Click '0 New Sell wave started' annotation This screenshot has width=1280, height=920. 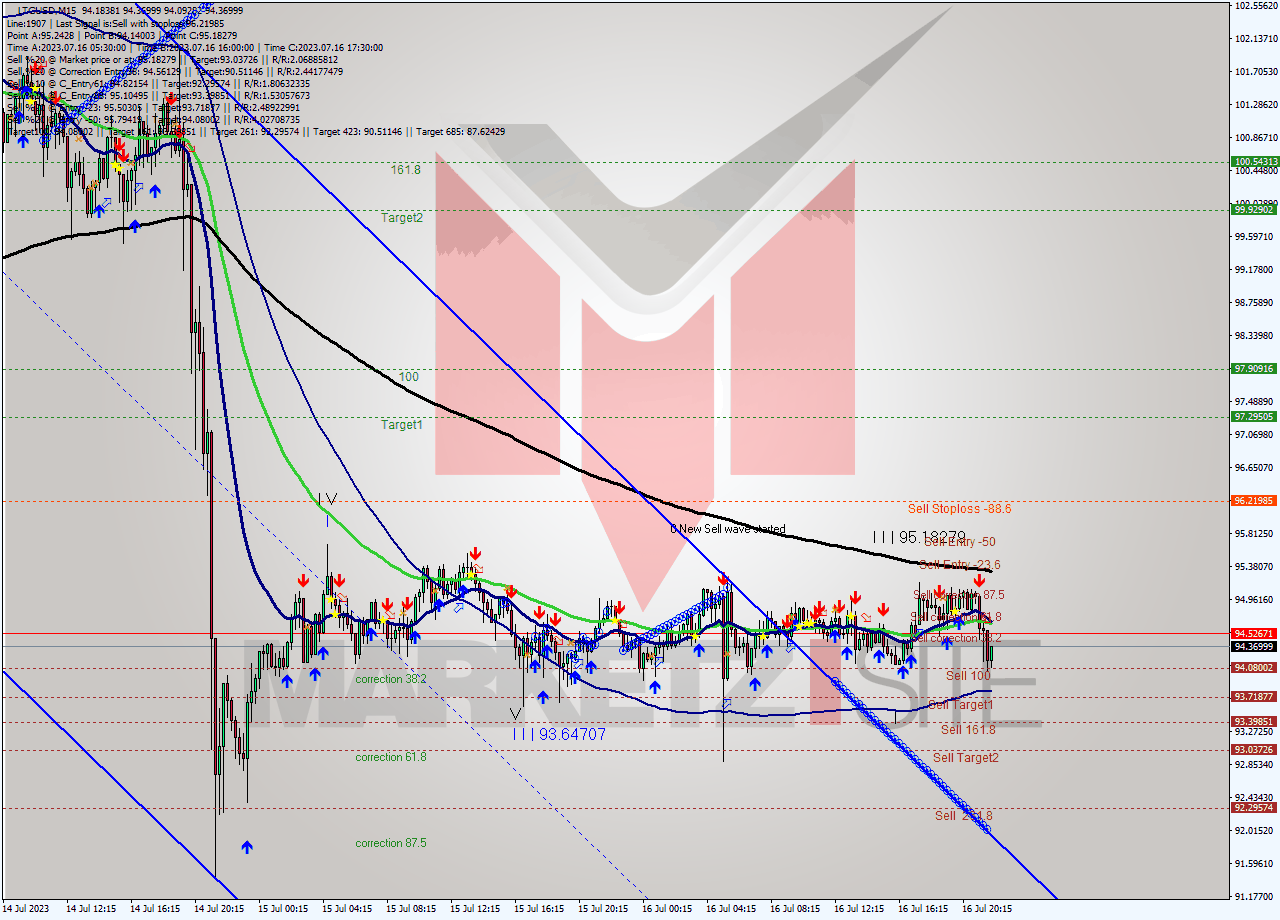pos(728,529)
